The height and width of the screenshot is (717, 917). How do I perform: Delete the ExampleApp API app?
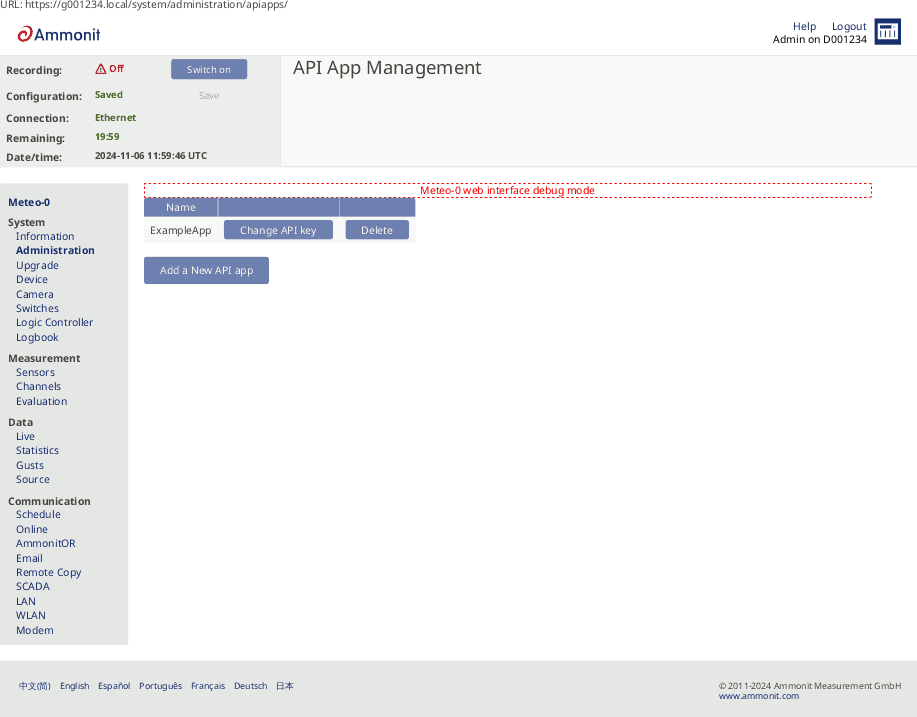(x=377, y=229)
